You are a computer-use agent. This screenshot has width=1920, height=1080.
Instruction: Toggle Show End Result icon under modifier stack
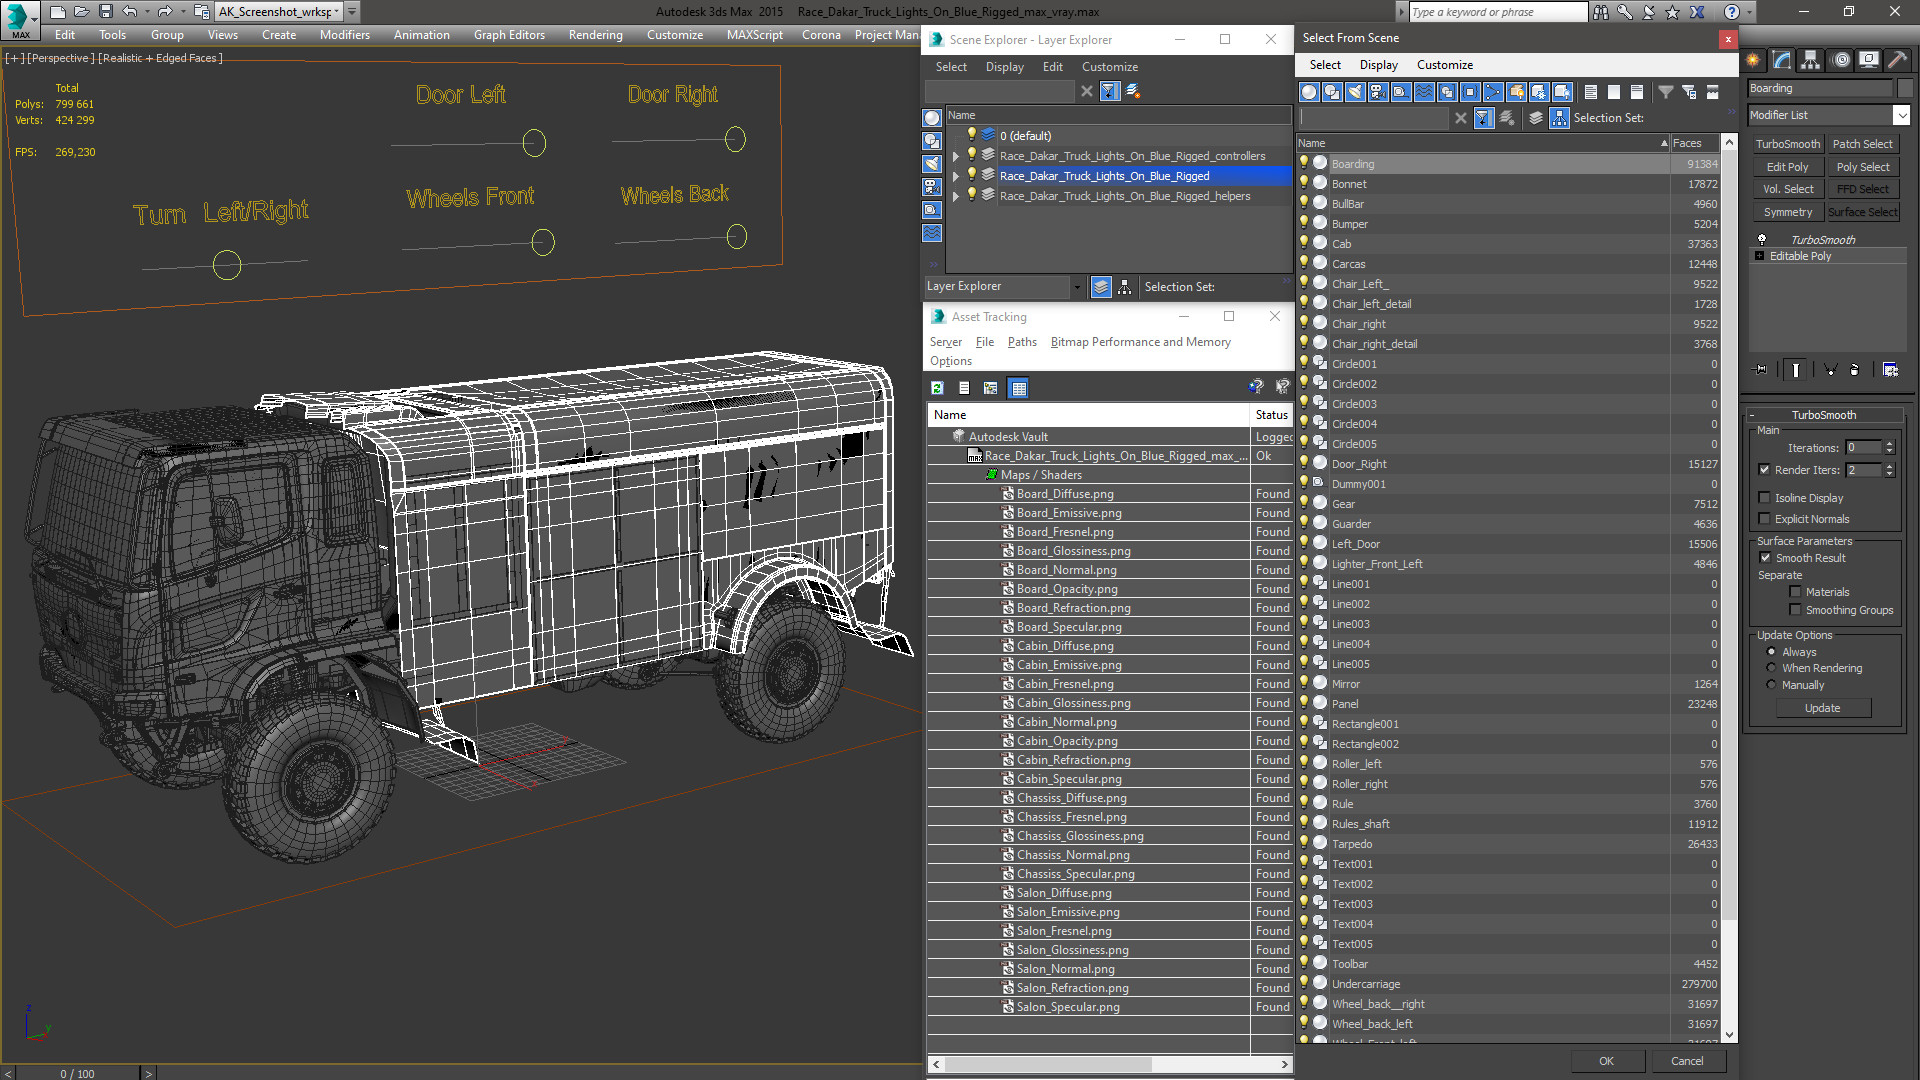[x=1796, y=370]
